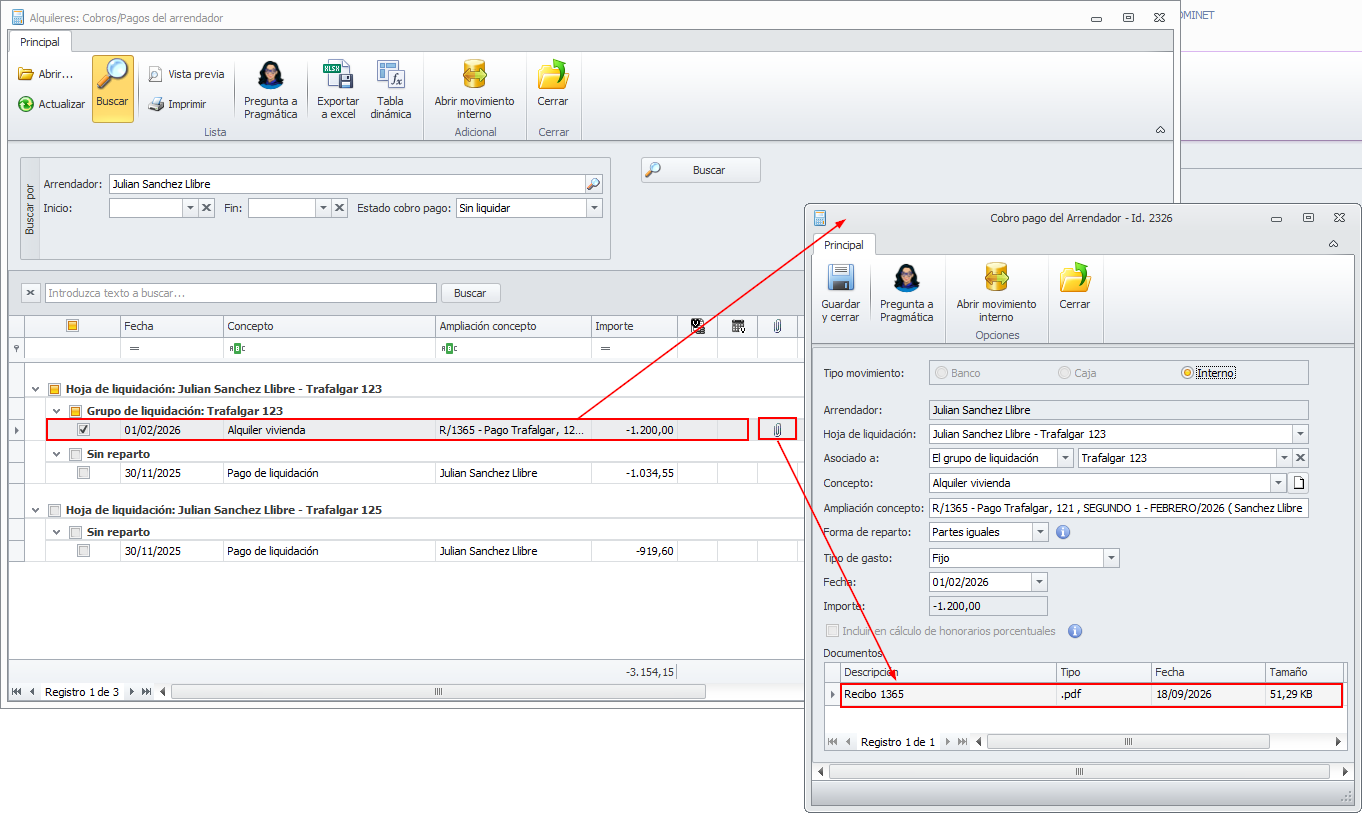Viewport: 1362px width, 813px height.
Task: Uncheck the Alquiler vivienda 01/02/2026 row
Action: 84,430
